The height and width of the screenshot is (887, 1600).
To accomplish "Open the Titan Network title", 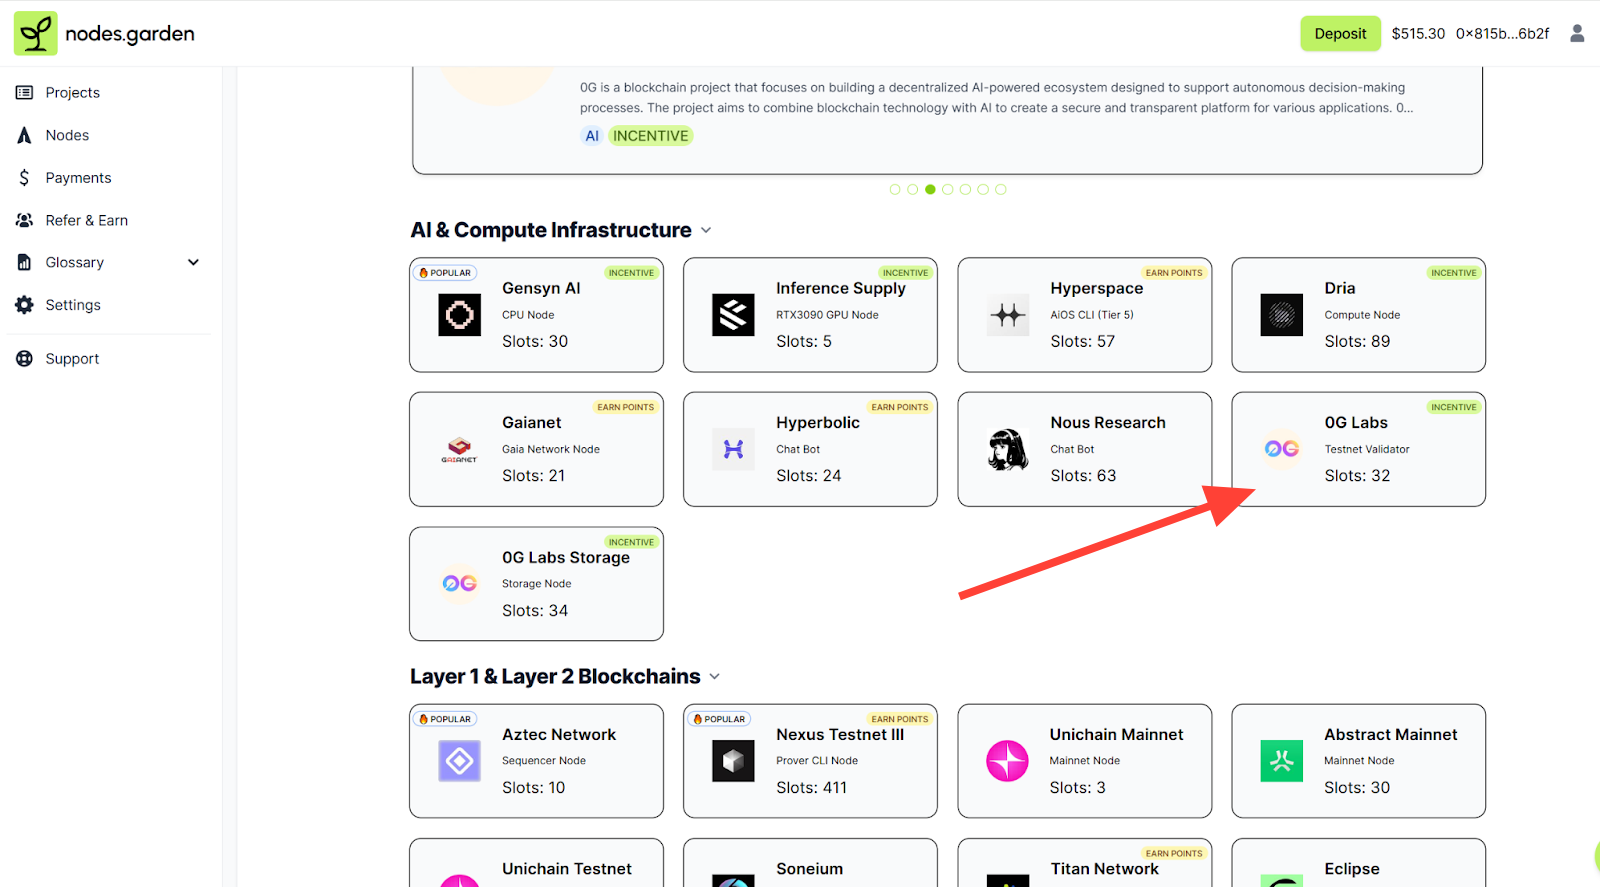I will pyautogui.click(x=1104, y=869).
